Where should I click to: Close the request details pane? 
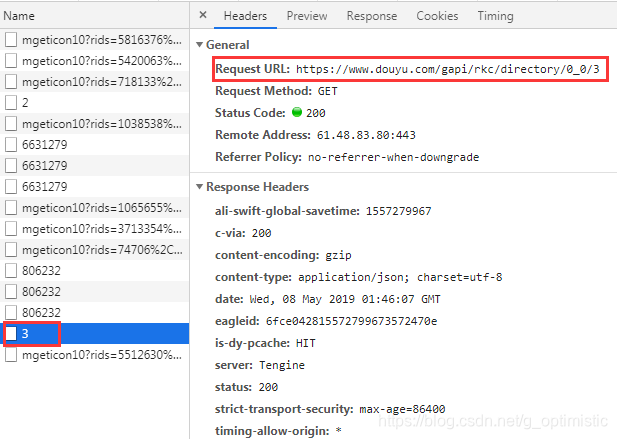point(203,15)
